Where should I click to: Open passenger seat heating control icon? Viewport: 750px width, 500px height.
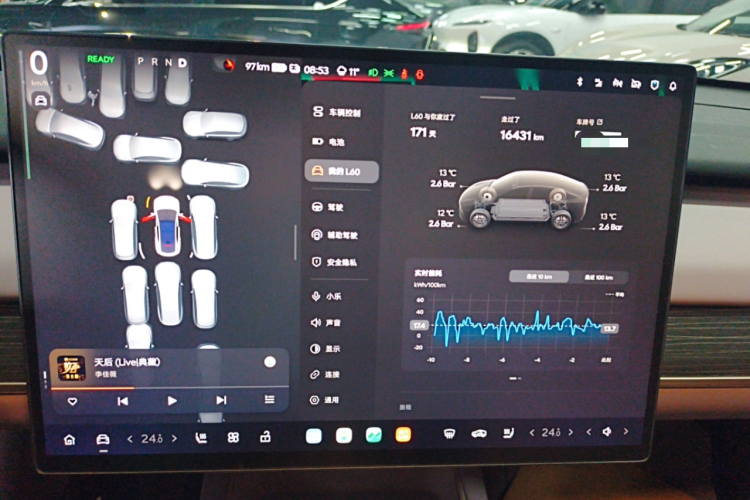508,433
